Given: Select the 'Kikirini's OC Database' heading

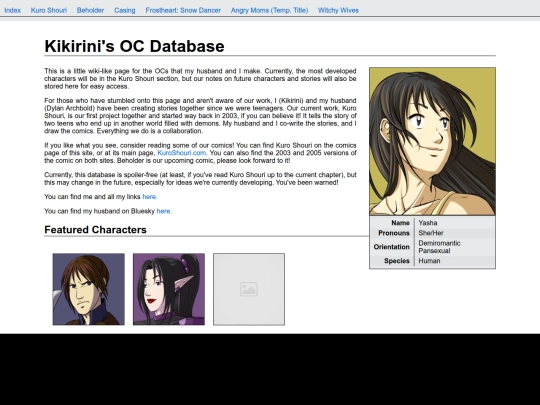Looking at the screenshot, I should [134, 46].
